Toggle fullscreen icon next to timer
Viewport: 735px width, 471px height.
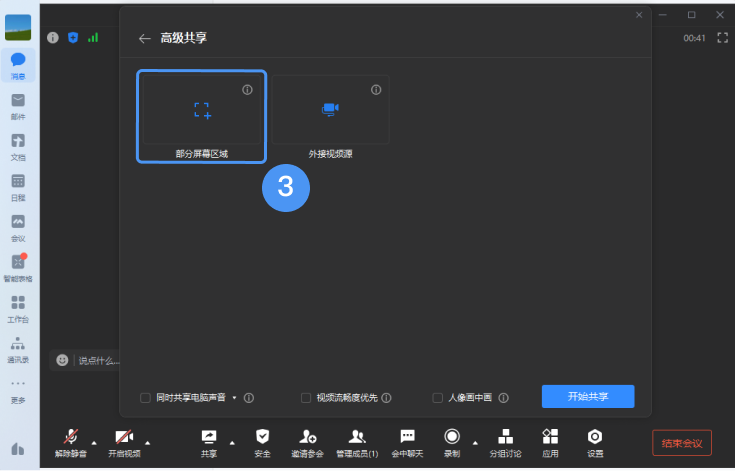pos(723,37)
